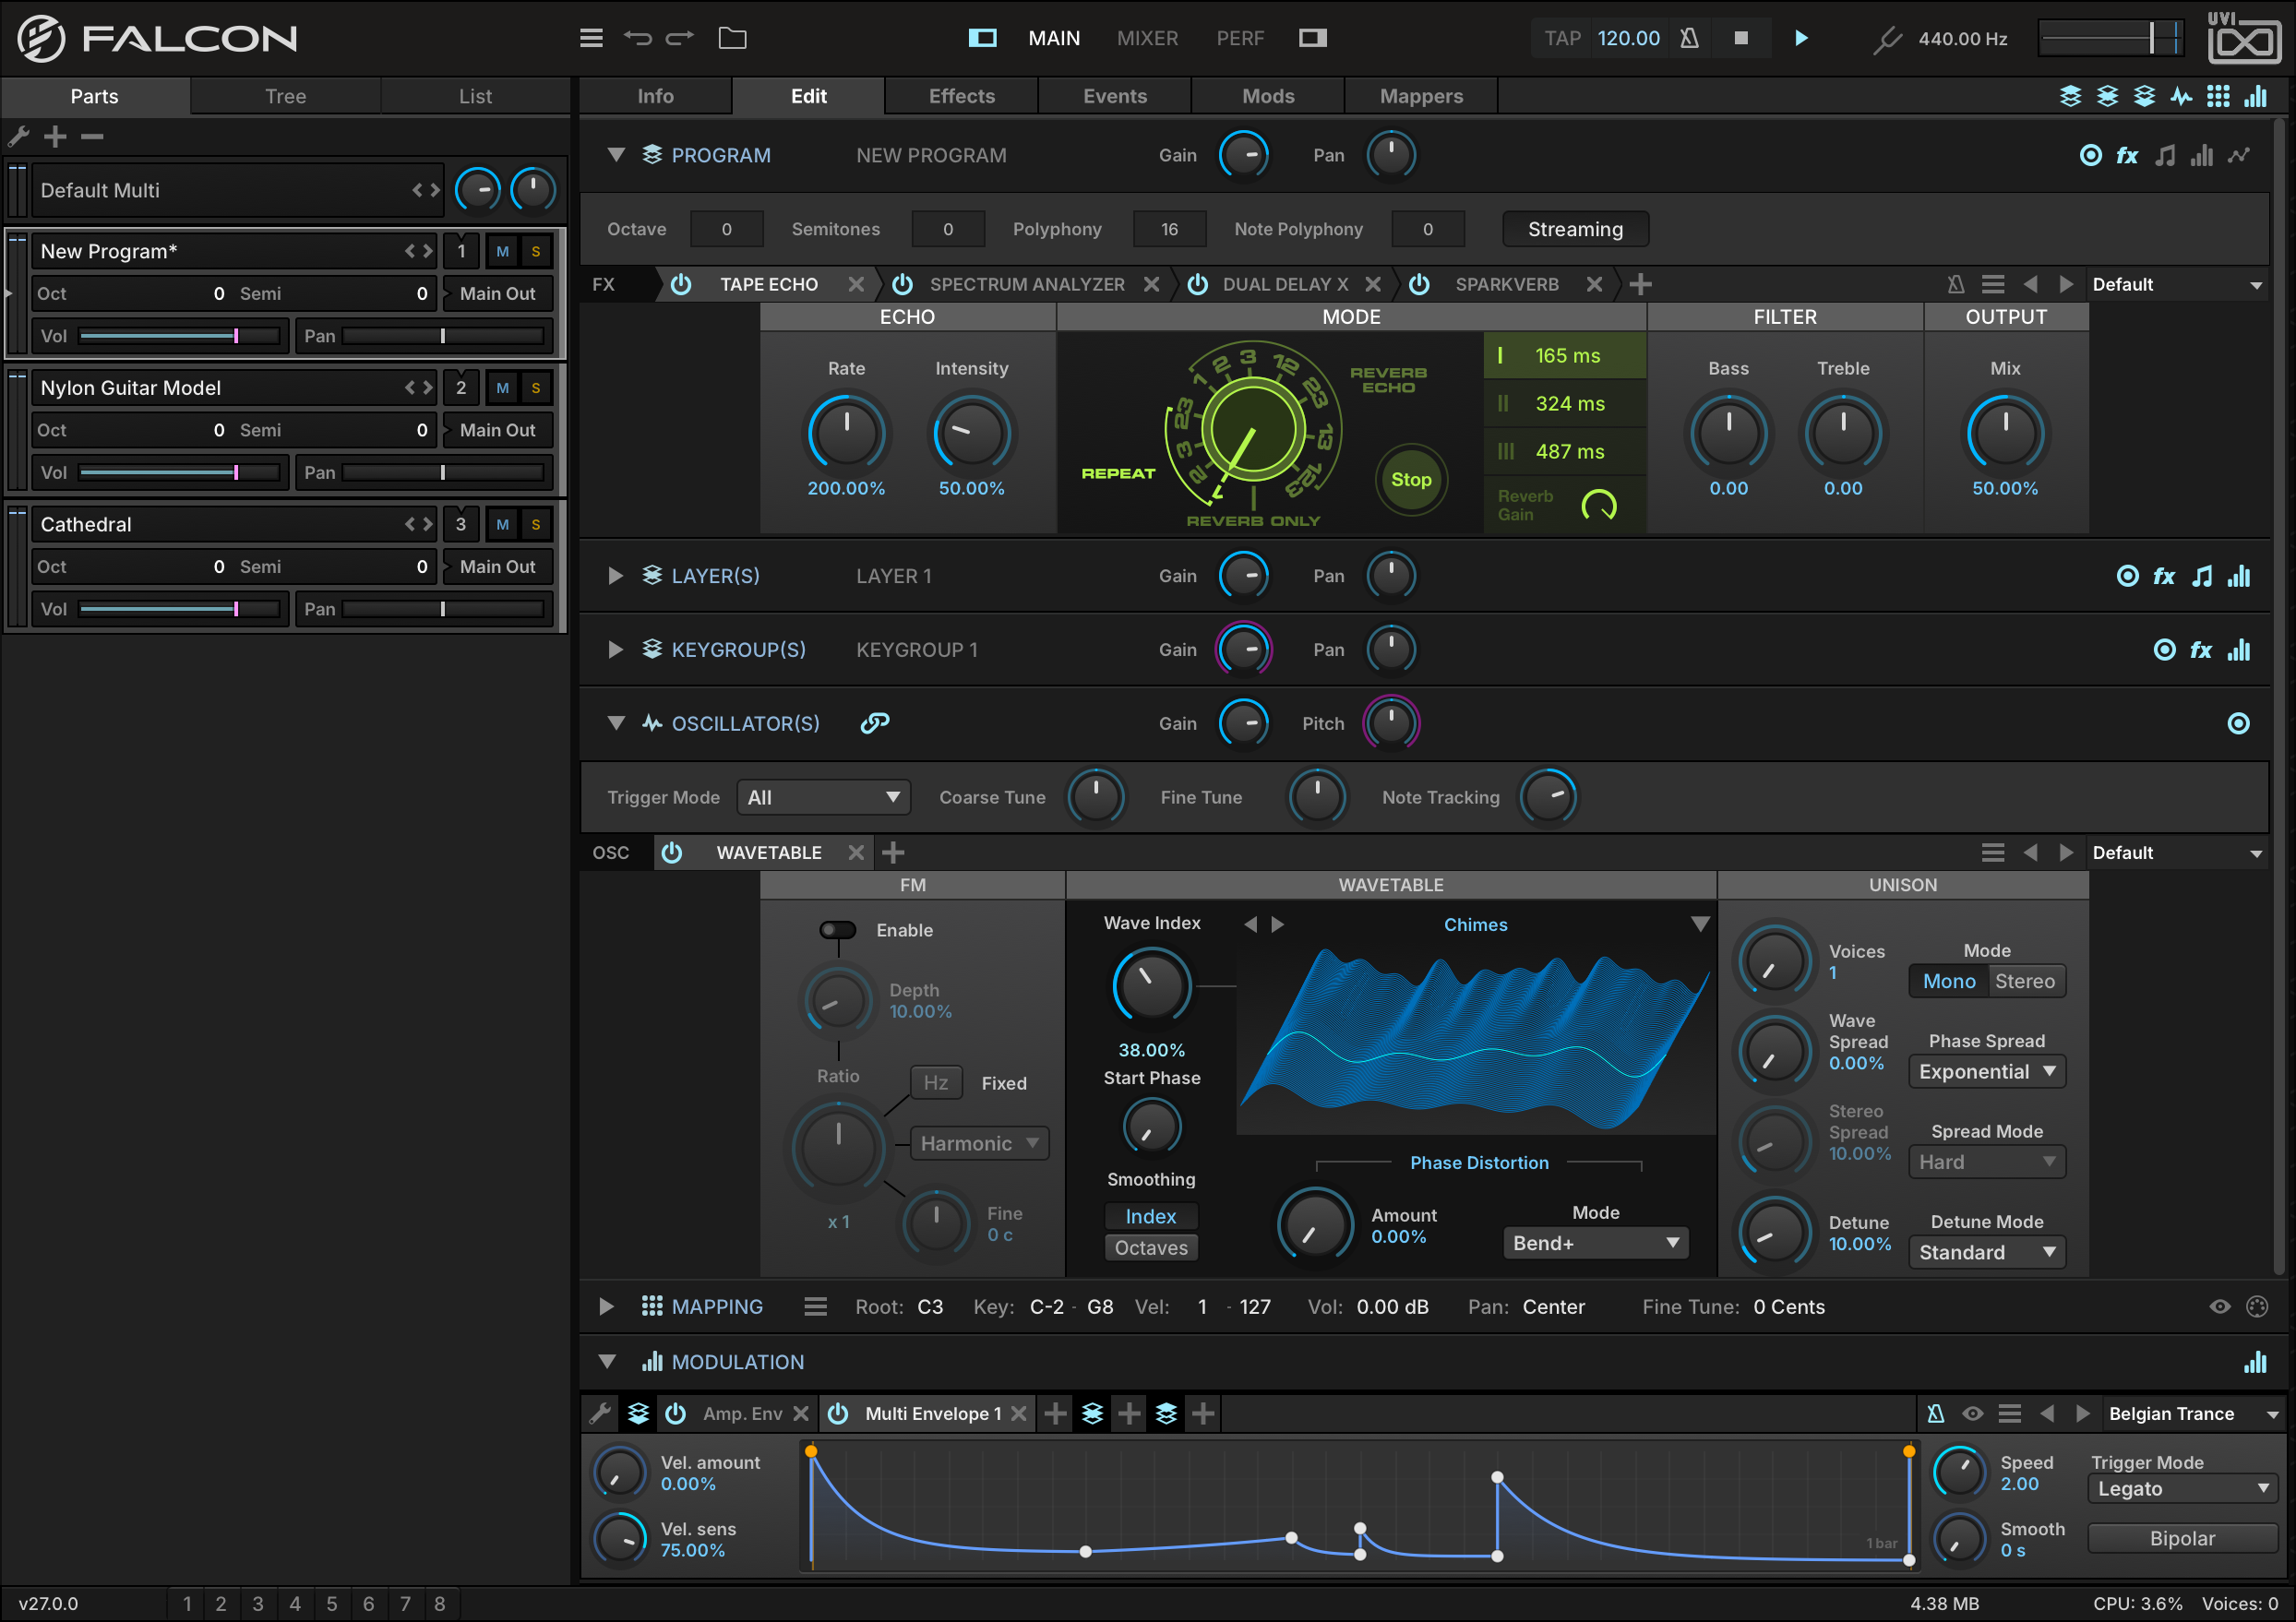Click the transport stop button

pos(1741,38)
